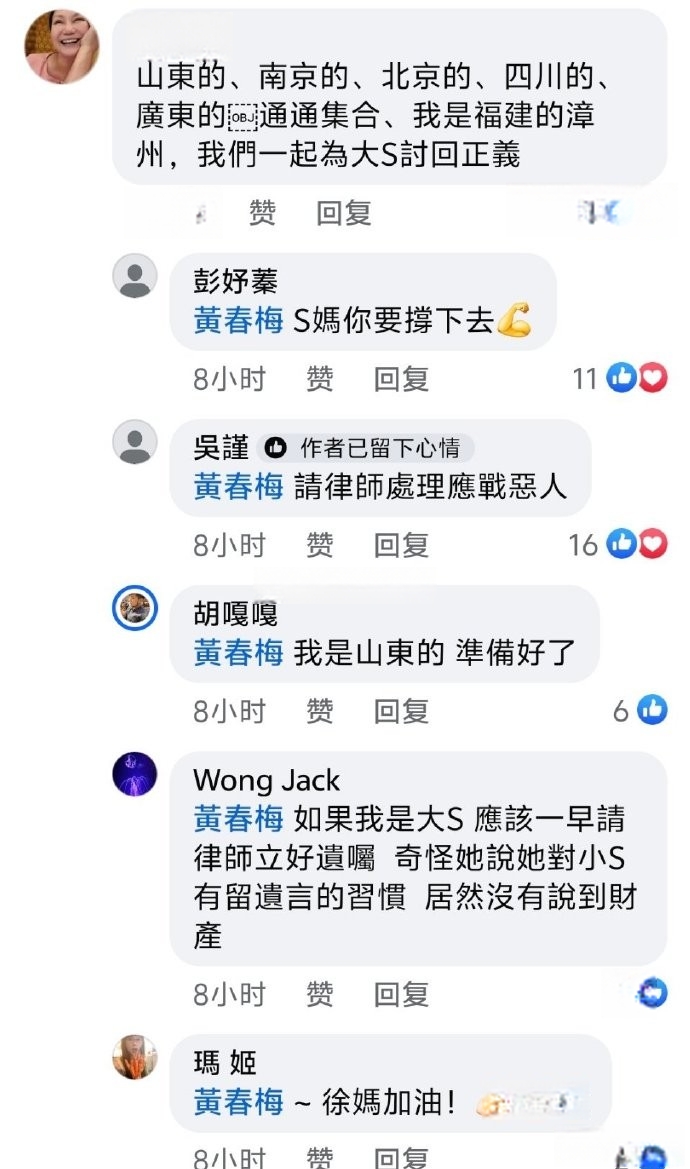This screenshot has height=1169, width=690.
Task: Click 黃春梅 mention in Wong Jack's comment
Action: point(238,819)
